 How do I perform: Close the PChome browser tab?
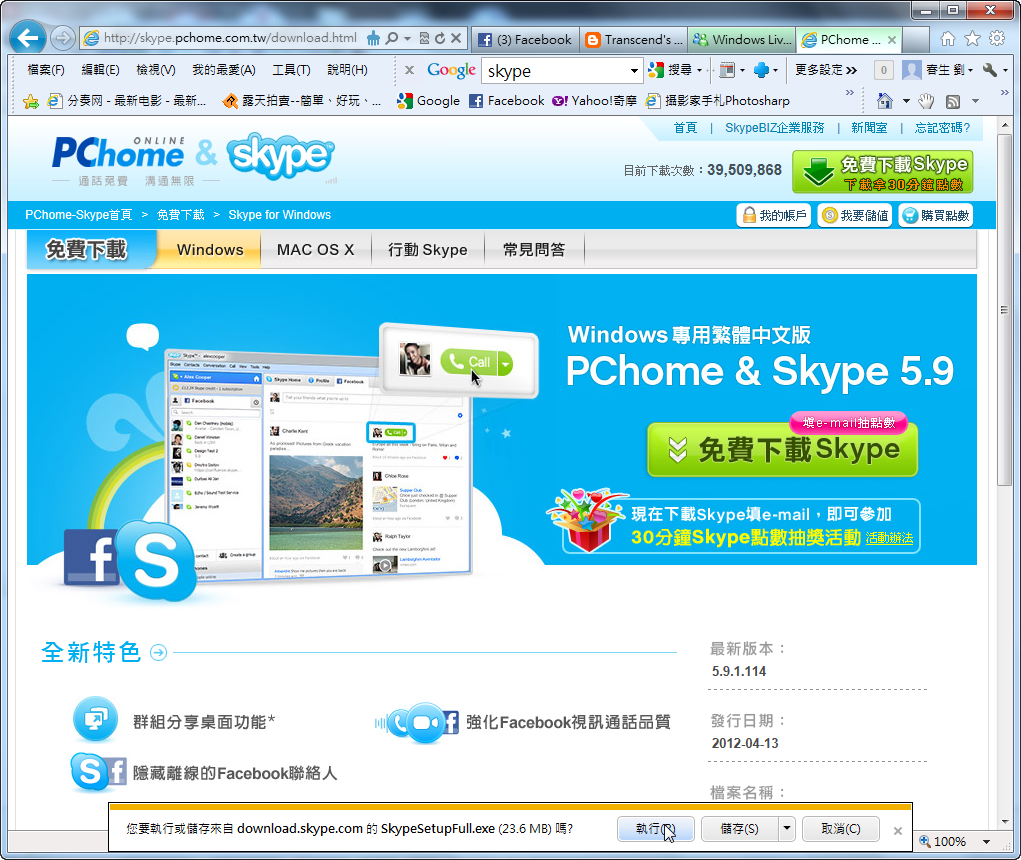coord(891,40)
